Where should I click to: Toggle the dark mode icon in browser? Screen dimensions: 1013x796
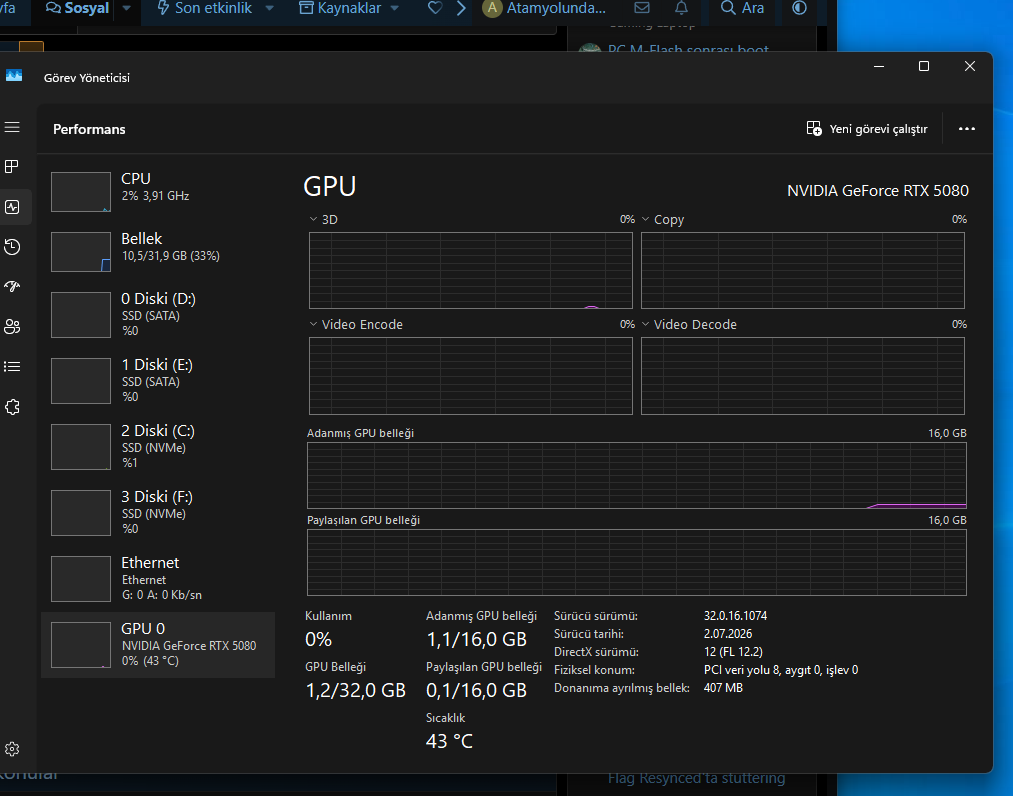tap(799, 8)
